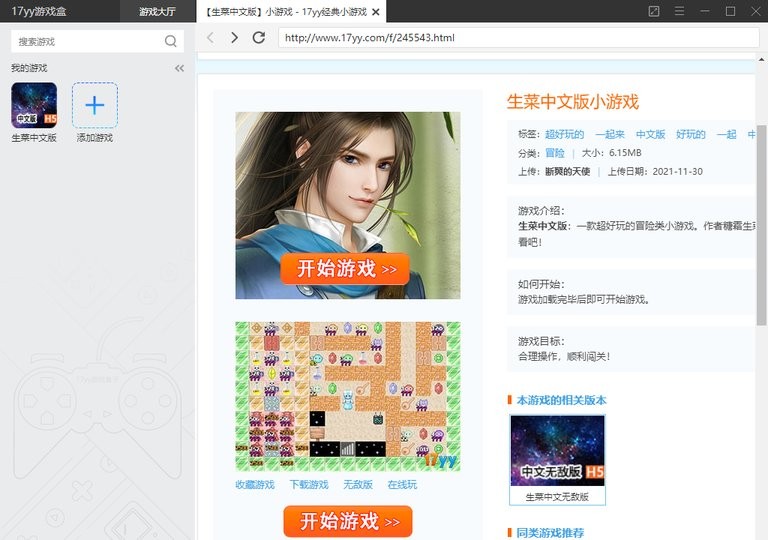Maximize the 17yy游戏盒 window
The image size is (768, 540).
(x=730, y=11)
